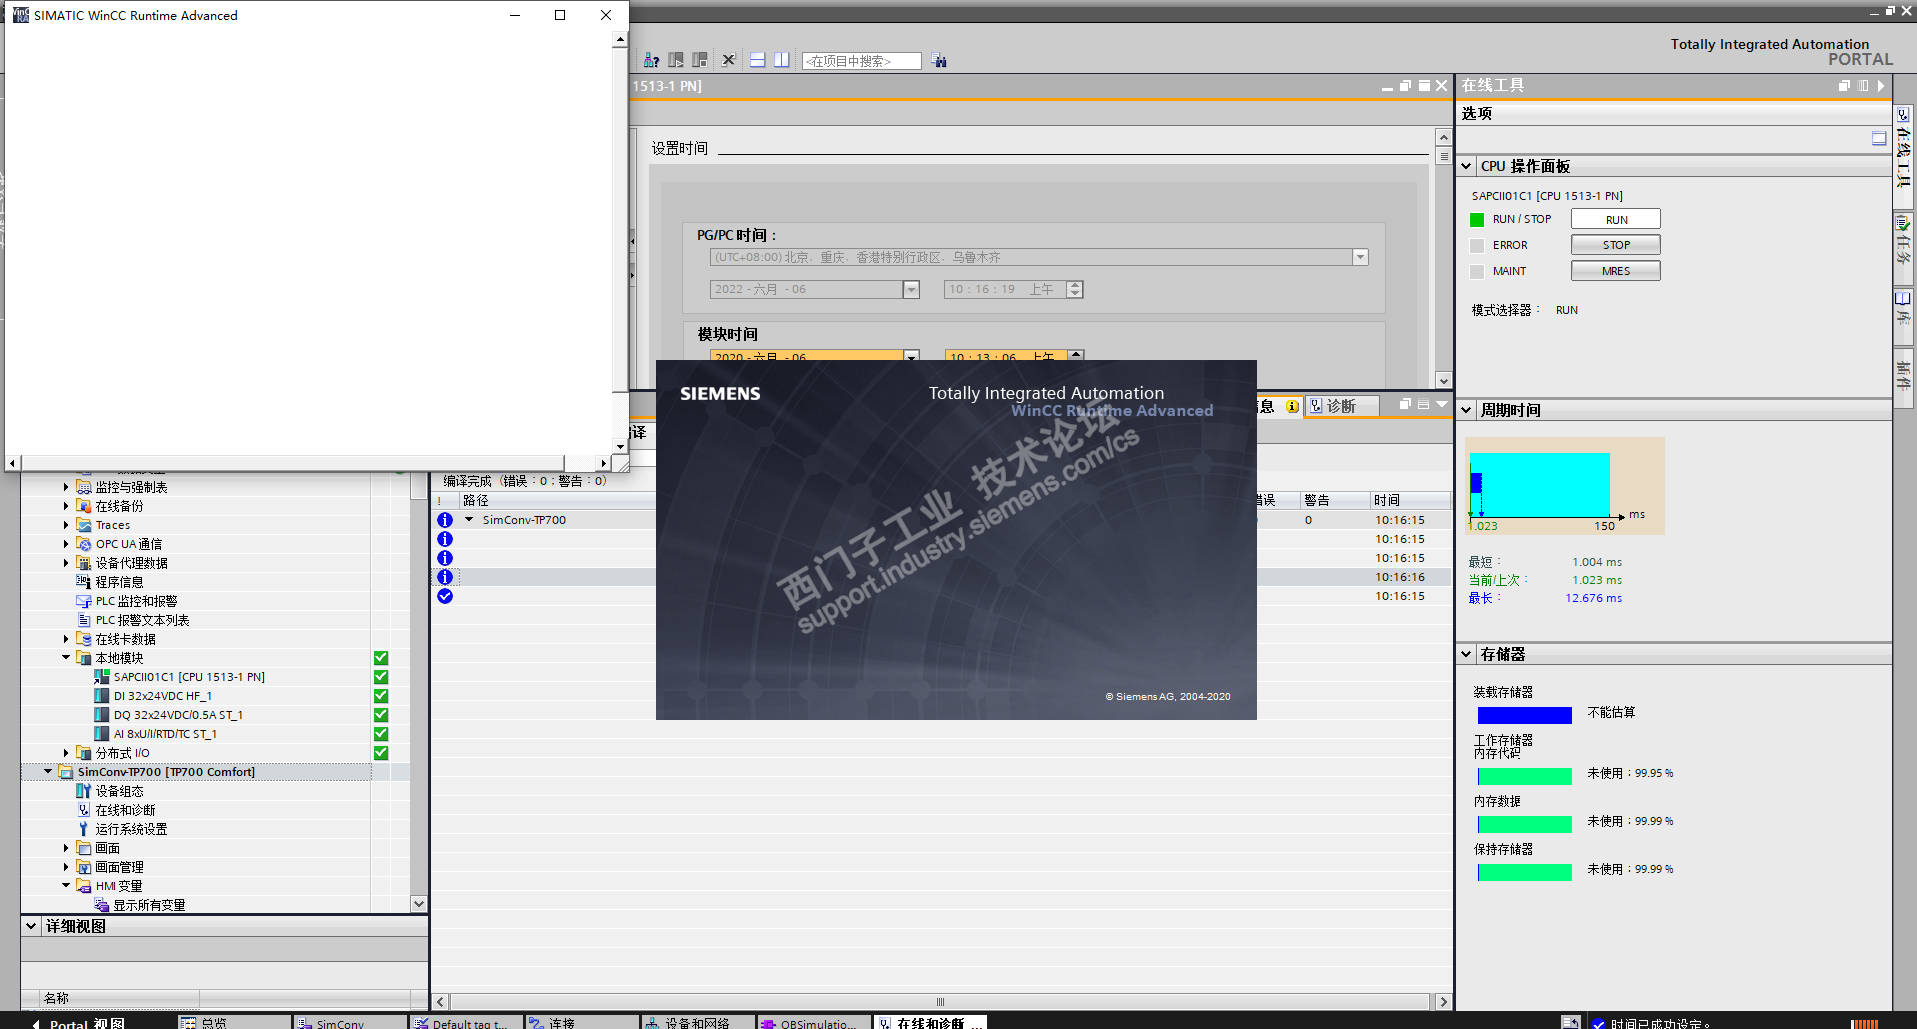Click the 装载存储器 blue usage bar
The width and height of the screenshot is (1917, 1029).
(x=1525, y=715)
